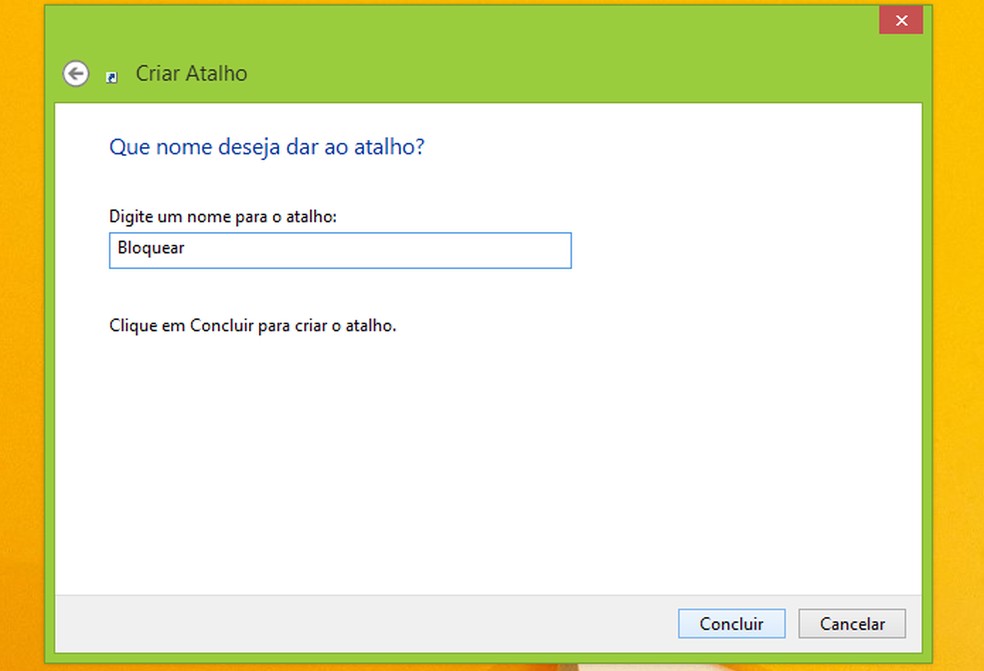
Task: Cancel the shortcut creation
Action: 852,623
